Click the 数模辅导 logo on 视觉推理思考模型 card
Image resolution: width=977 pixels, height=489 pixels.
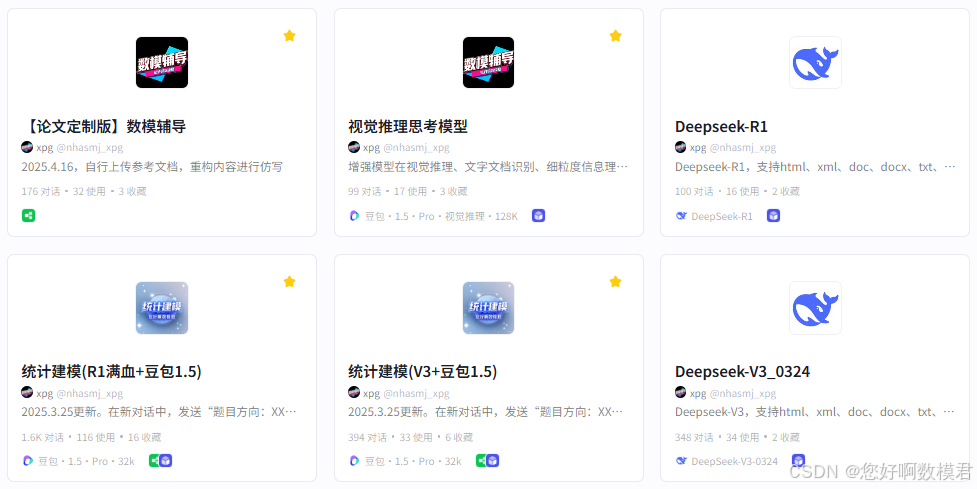[488, 62]
